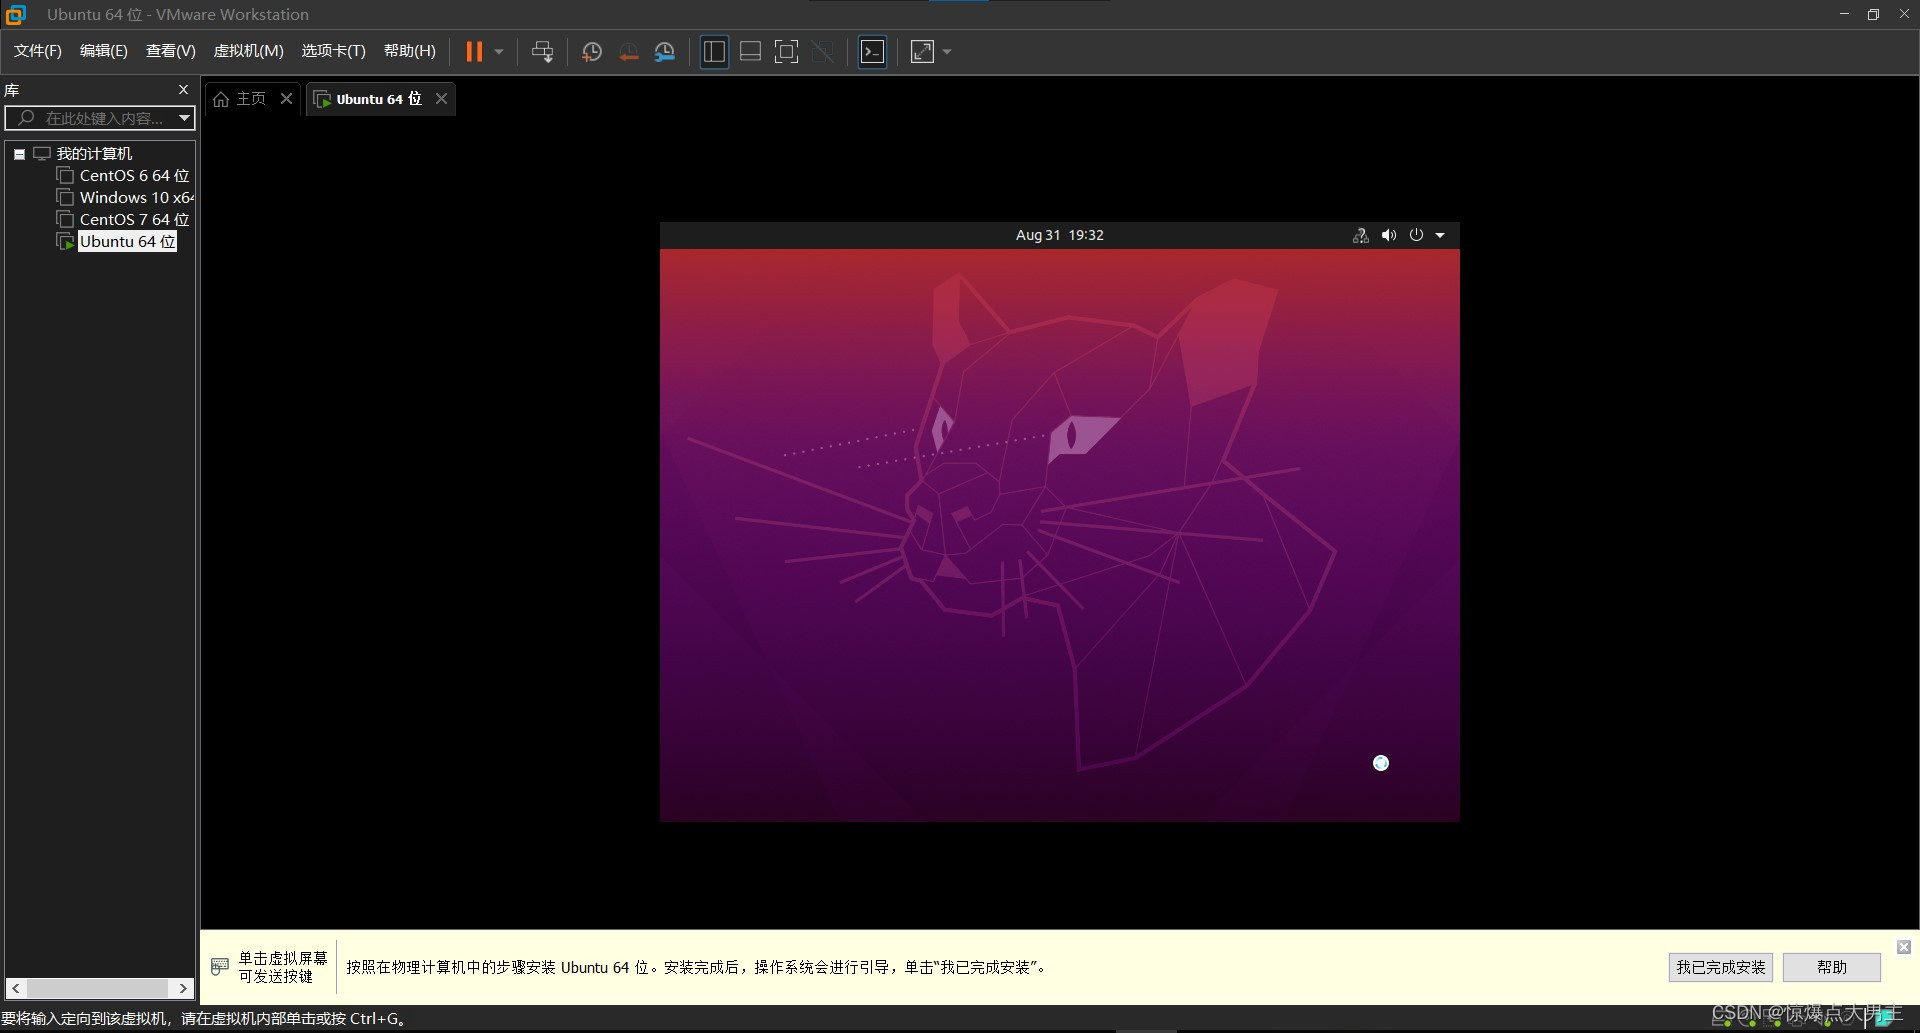The width and height of the screenshot is (1920, 1033).
Task: Select 我的计算机 in the library tree
Action: 94,154
